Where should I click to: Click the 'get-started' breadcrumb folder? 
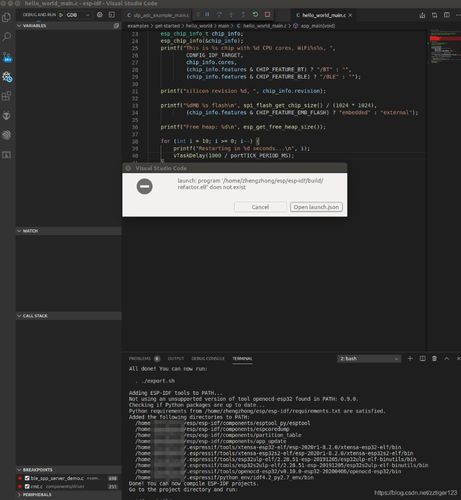tap(167, 26)
